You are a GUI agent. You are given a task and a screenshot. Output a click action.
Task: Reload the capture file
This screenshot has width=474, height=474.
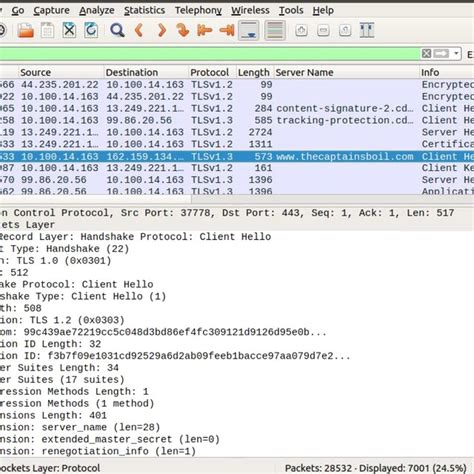pos(91,30)
